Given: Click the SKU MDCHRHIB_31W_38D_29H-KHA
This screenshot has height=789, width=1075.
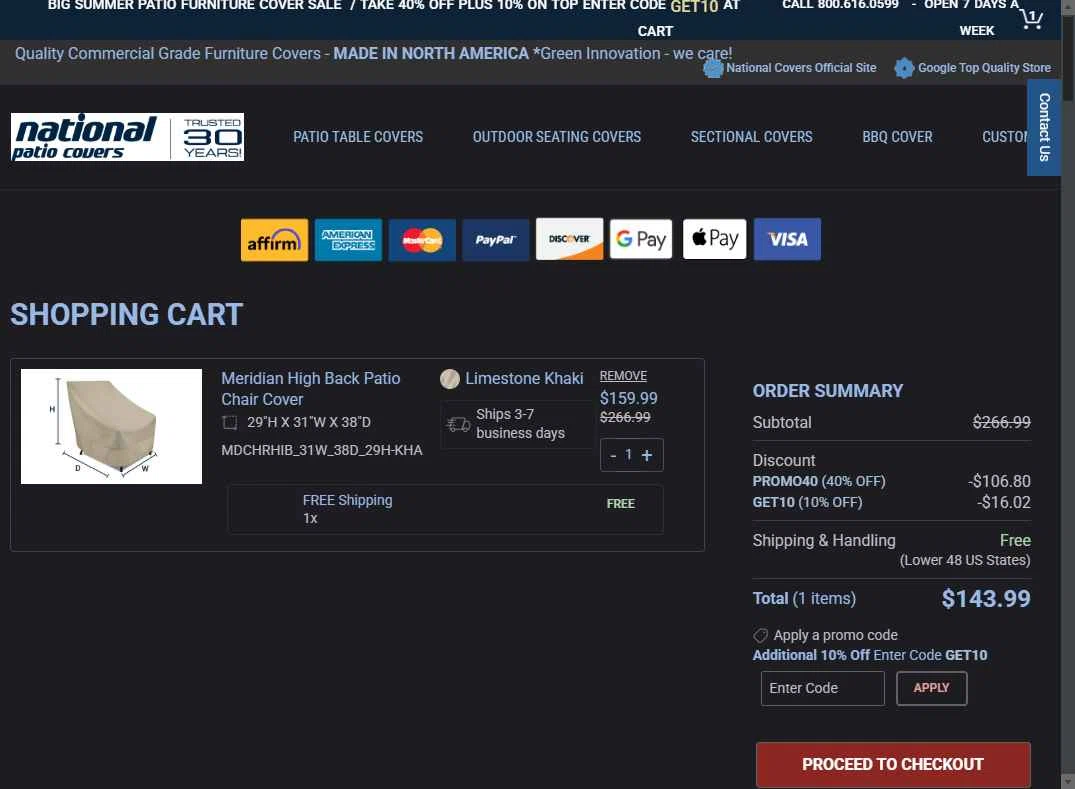Looking at the screenshot, I should tap(322, 450).
